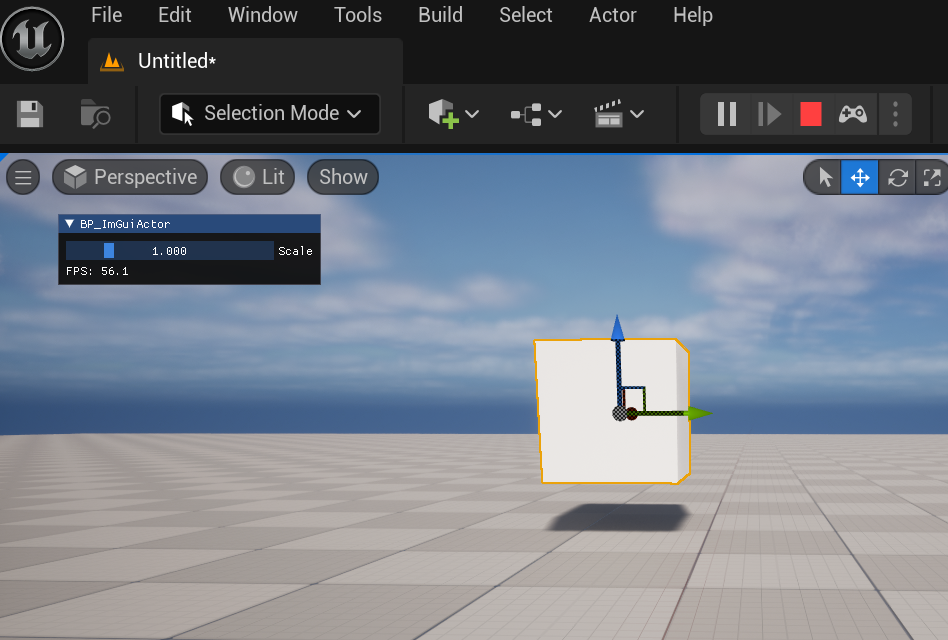Click the Show flags button
948x640 pixels.
[343, 177]
